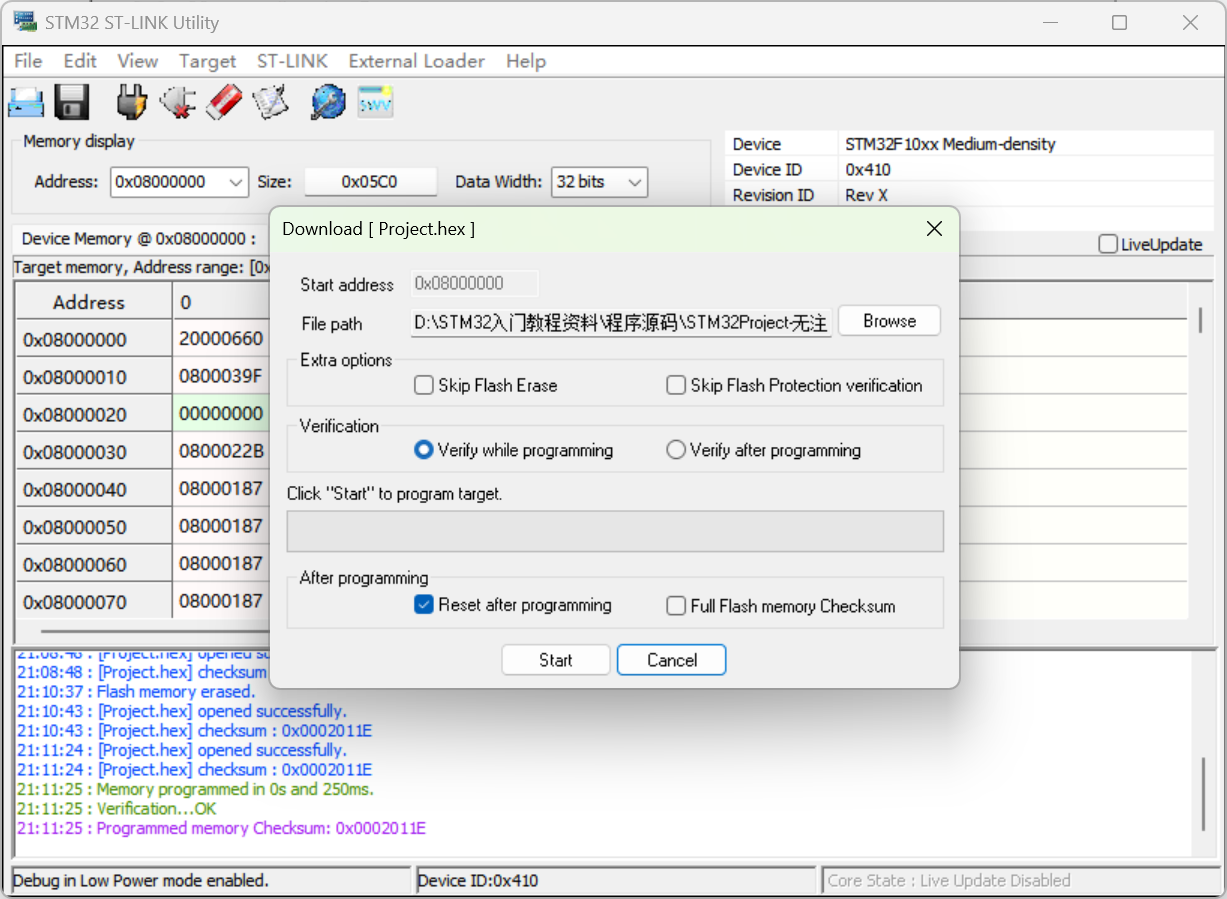Open the Target menu
This screenshot has width=1227, height=899.
[207, 61]
